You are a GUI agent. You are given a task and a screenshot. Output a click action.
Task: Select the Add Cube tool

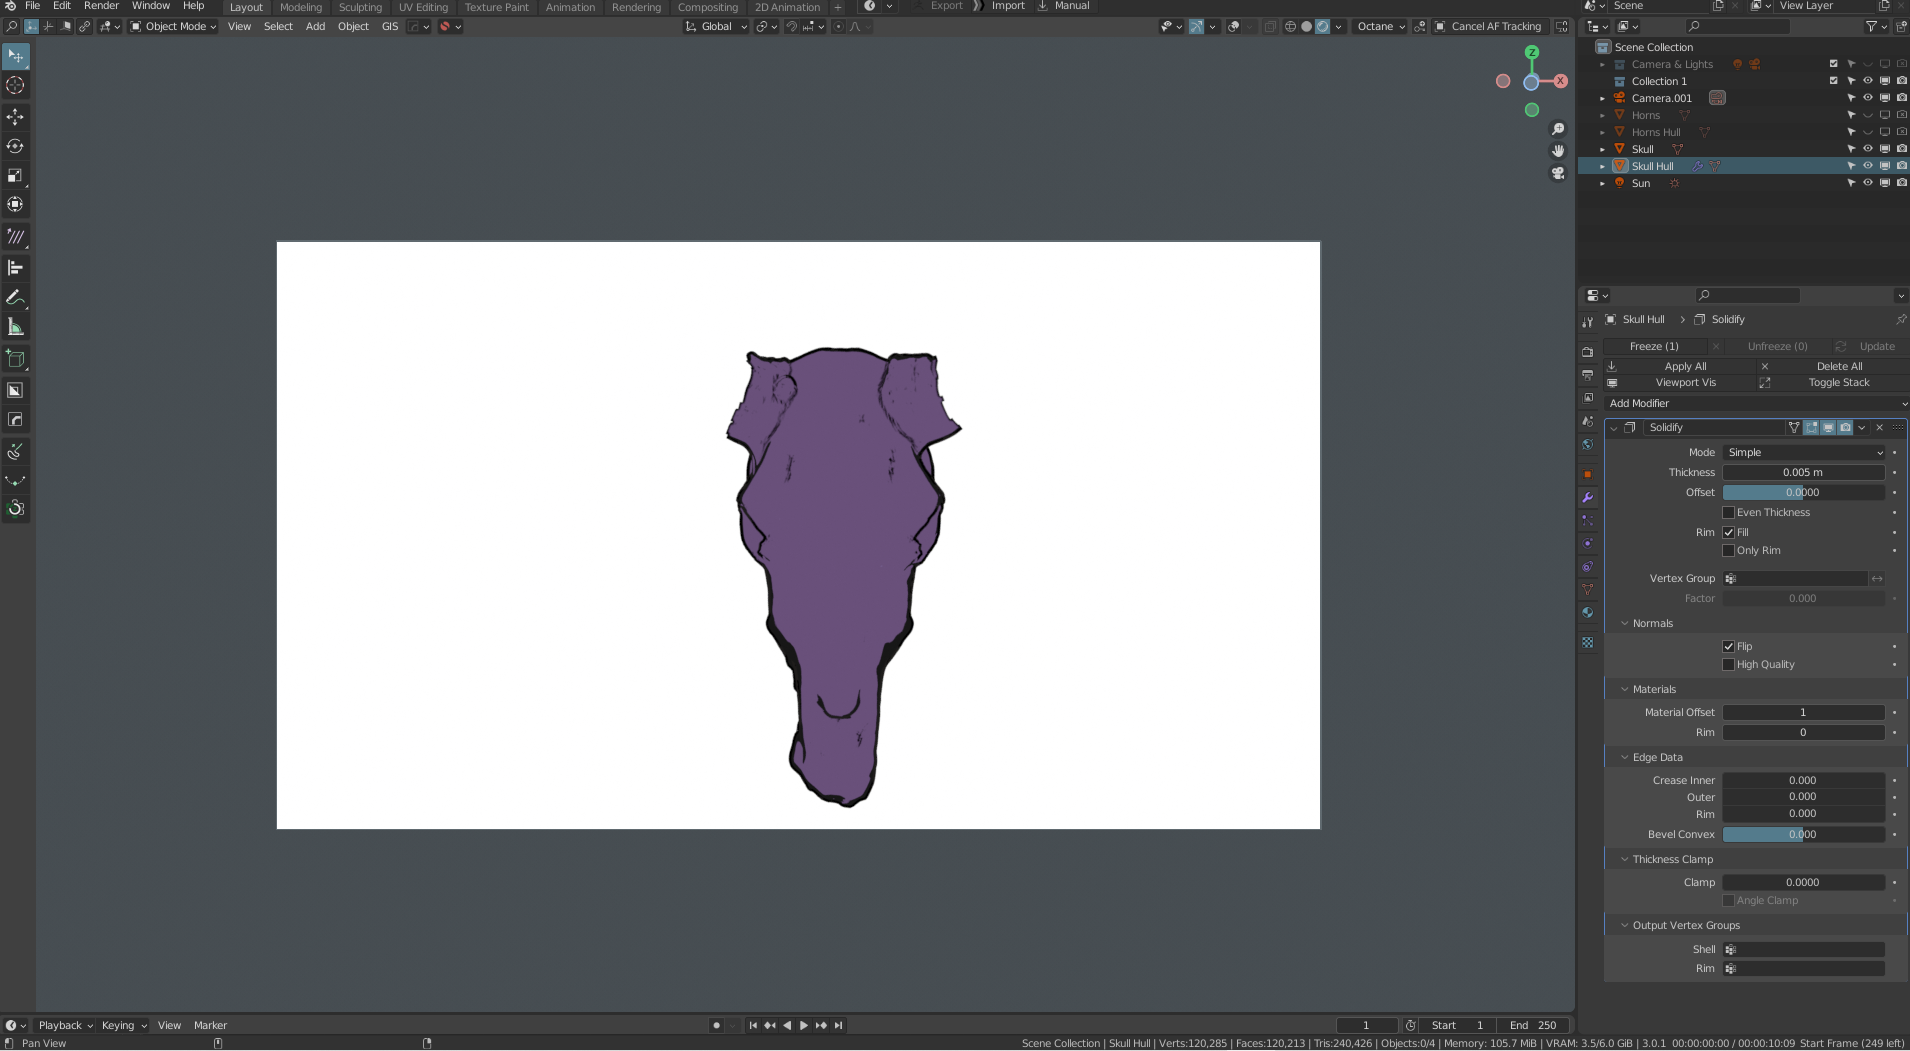click(x=15, y=359)
